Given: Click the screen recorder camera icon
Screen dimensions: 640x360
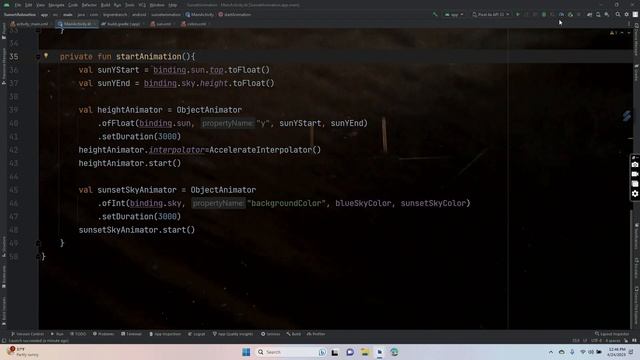Looking at the screenshot, I should [635, 164].
